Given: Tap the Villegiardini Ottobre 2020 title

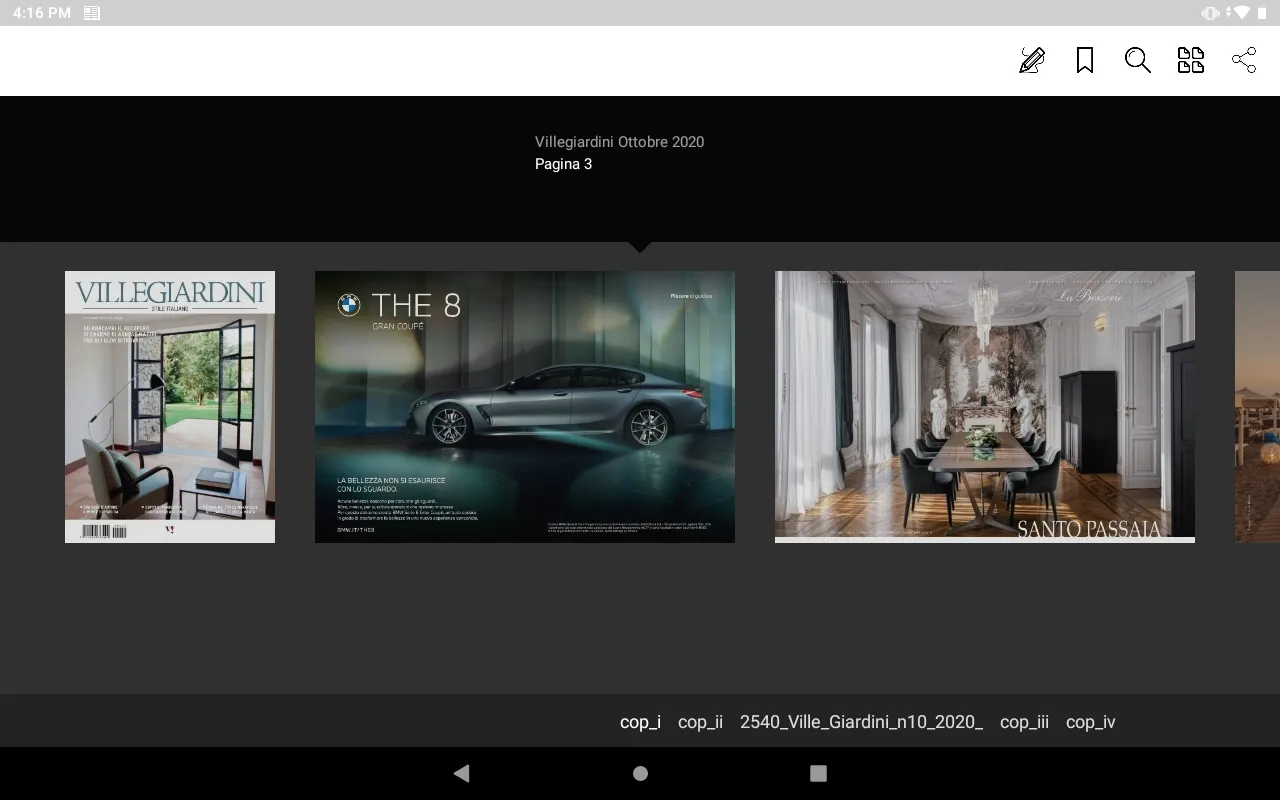Looking at the screenshot, I should pyautogui.click(x=619, y=142).
